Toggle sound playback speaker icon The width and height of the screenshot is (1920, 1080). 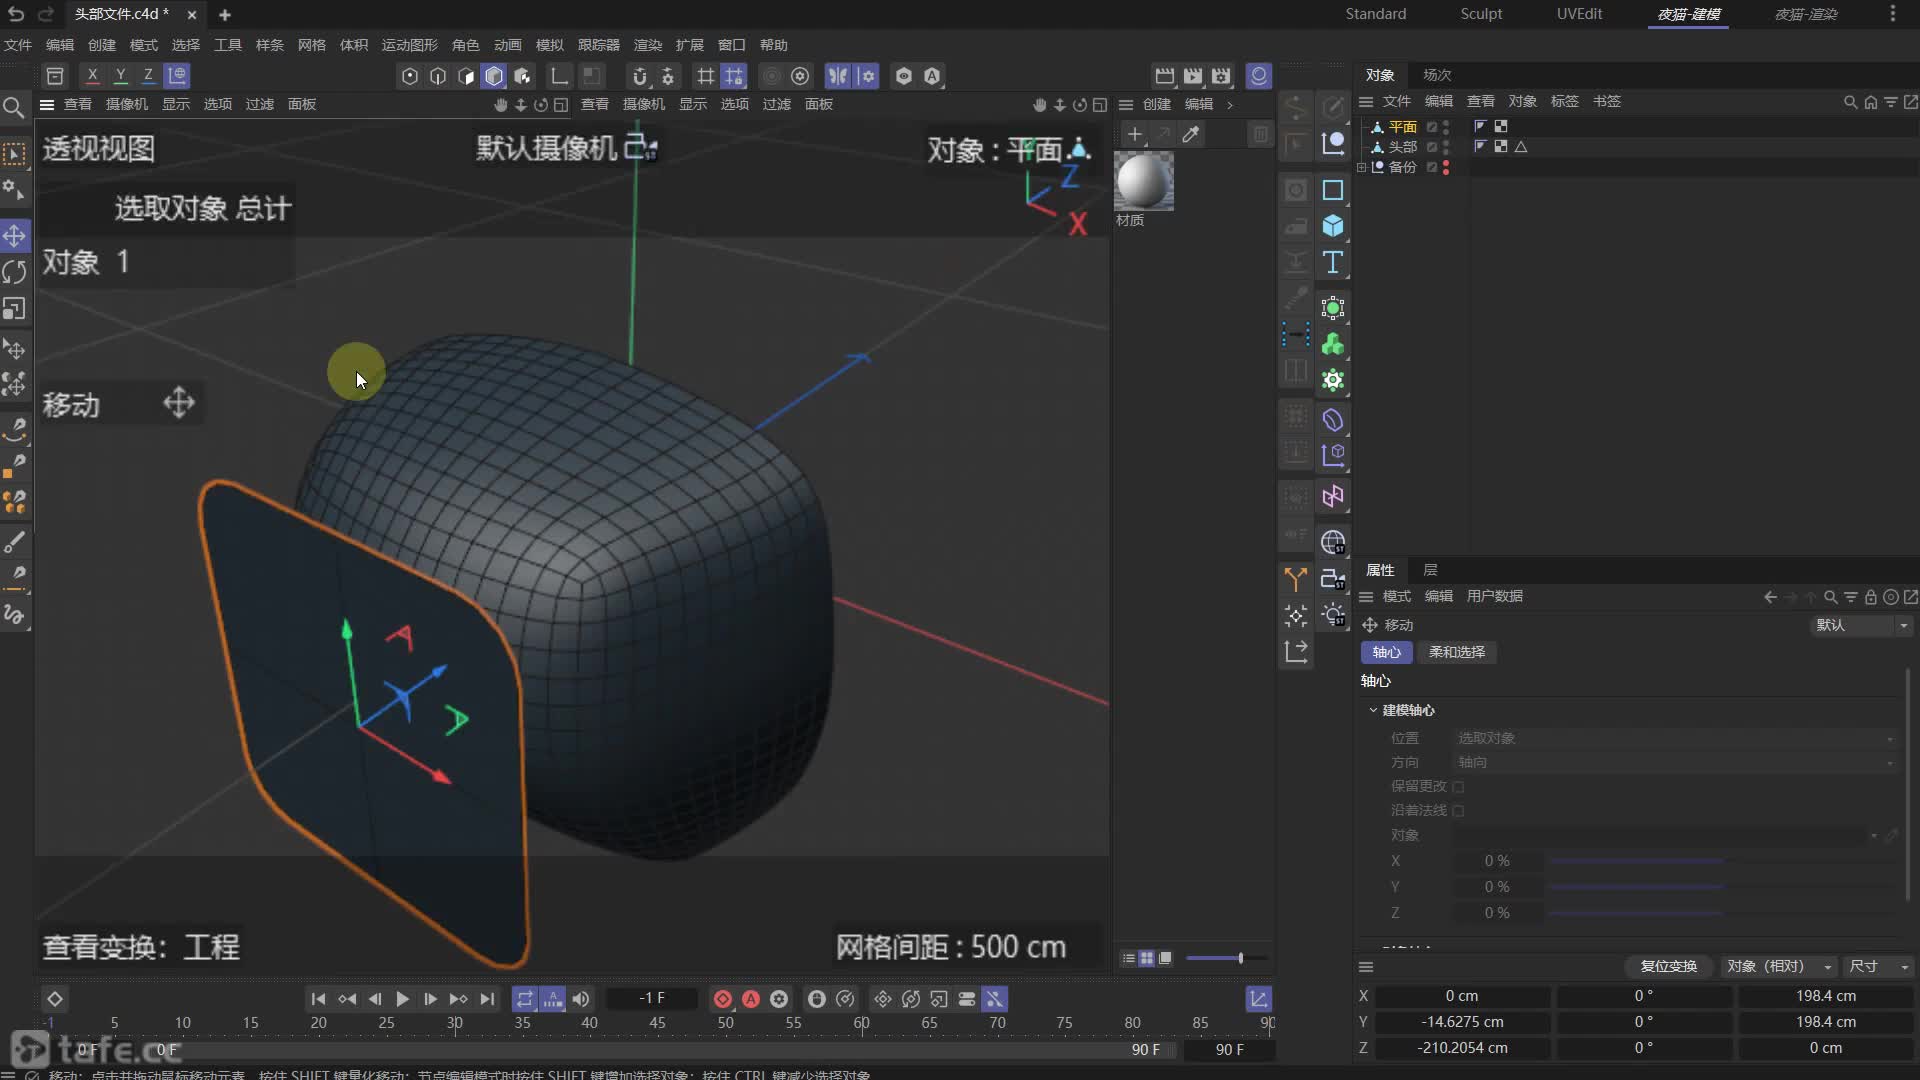(581, 999)
